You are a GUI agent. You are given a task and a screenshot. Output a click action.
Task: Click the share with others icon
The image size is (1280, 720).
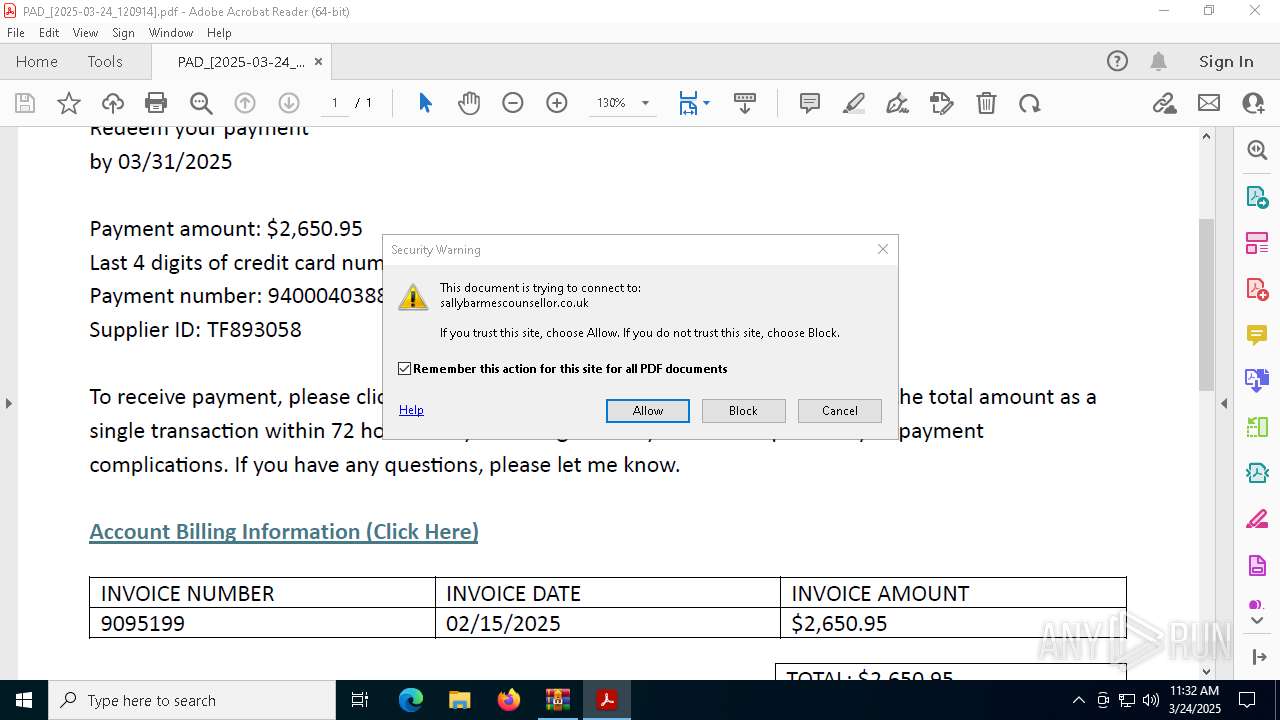point(1253,103)
